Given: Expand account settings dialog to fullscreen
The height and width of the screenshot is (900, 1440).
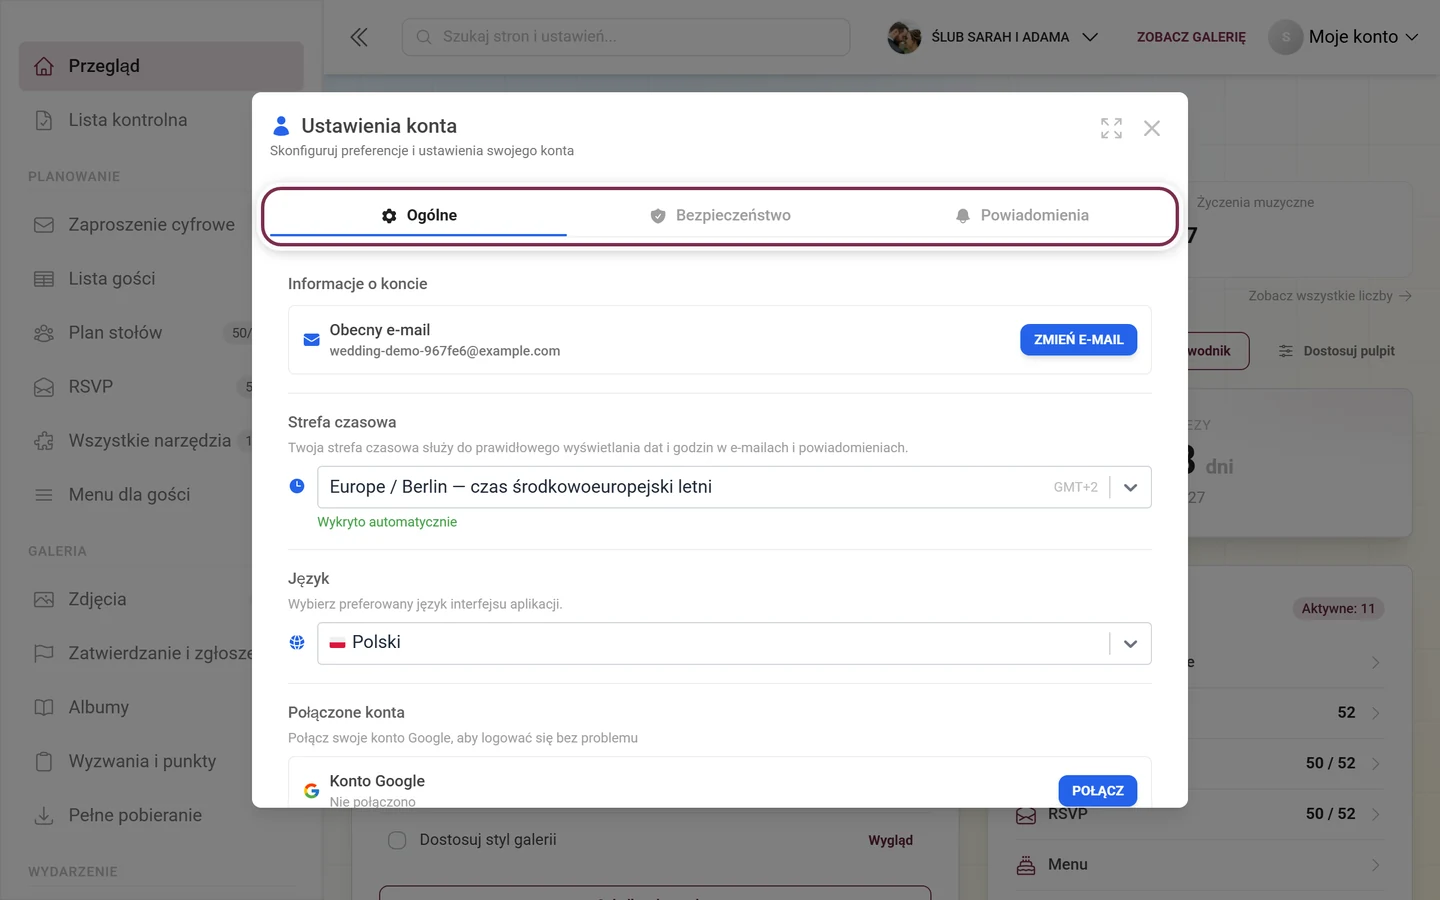Looking at the screenshot, I should pos(1111,128).
